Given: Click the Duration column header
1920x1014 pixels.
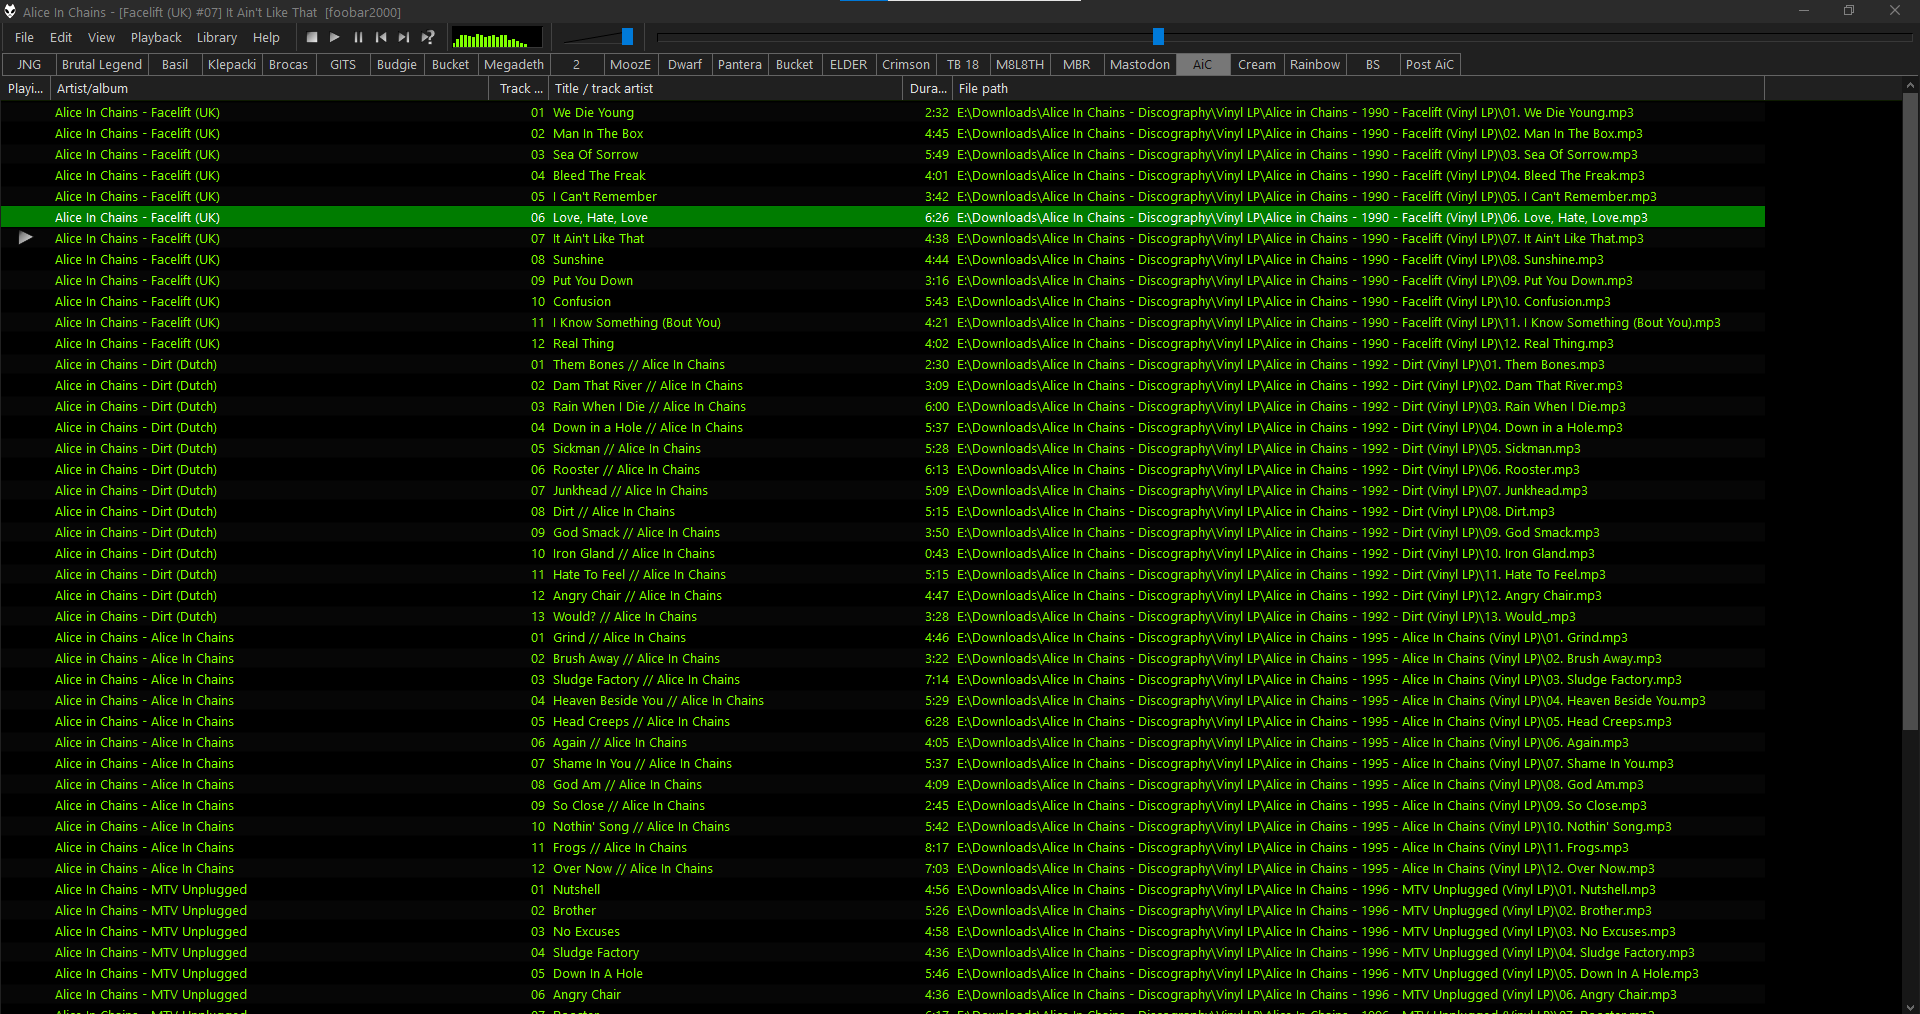Looking at the screenshot, I should (928, 88).
